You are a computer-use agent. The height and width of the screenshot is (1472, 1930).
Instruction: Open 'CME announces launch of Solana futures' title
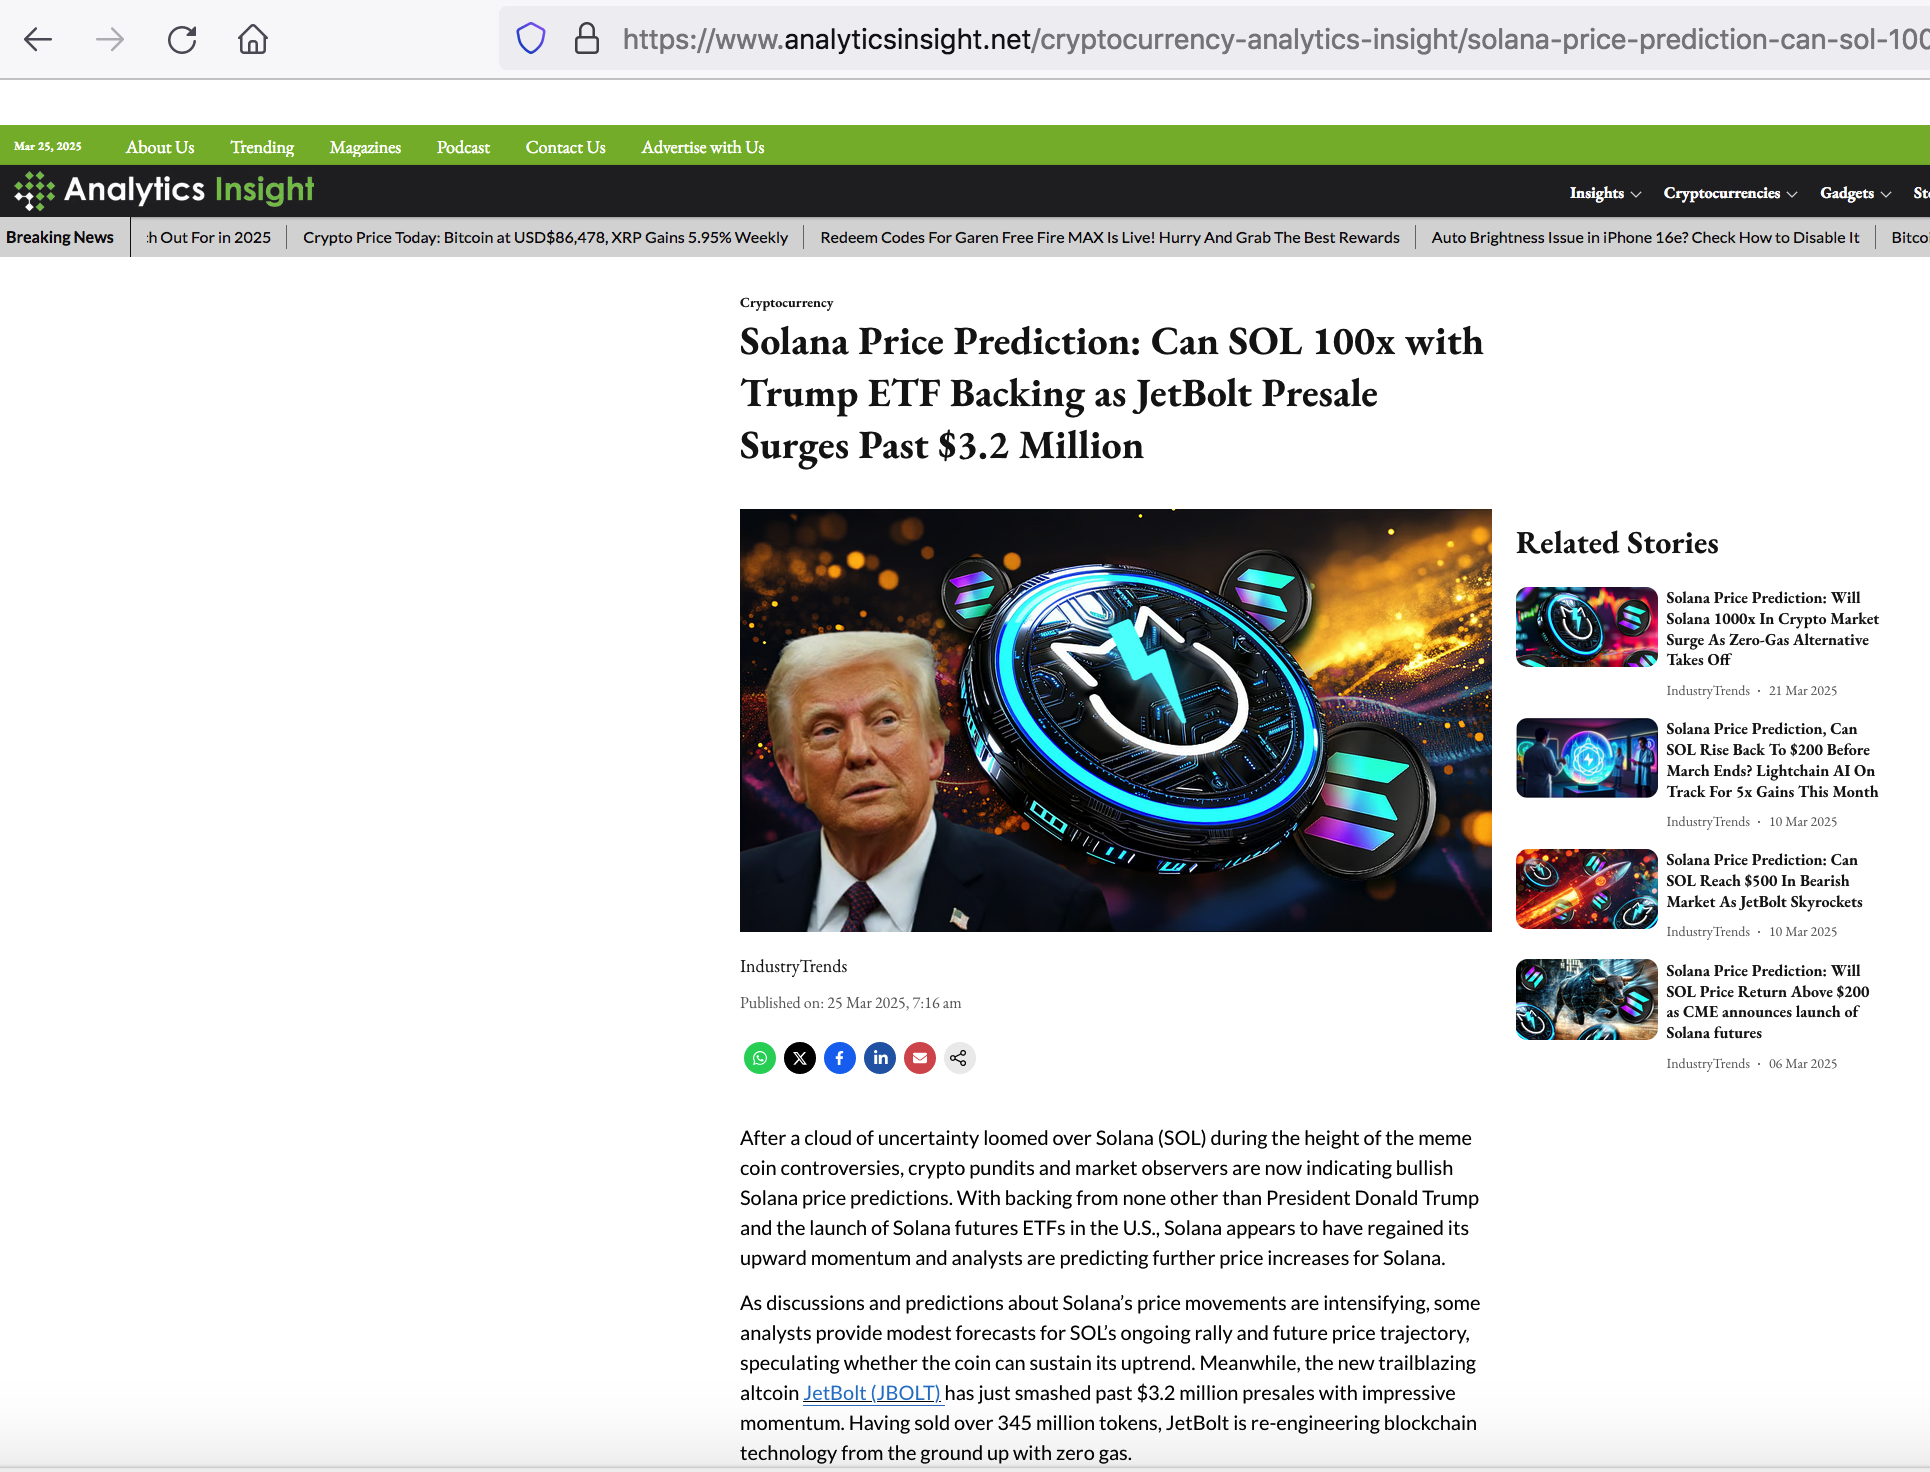pos(1767,1002)
